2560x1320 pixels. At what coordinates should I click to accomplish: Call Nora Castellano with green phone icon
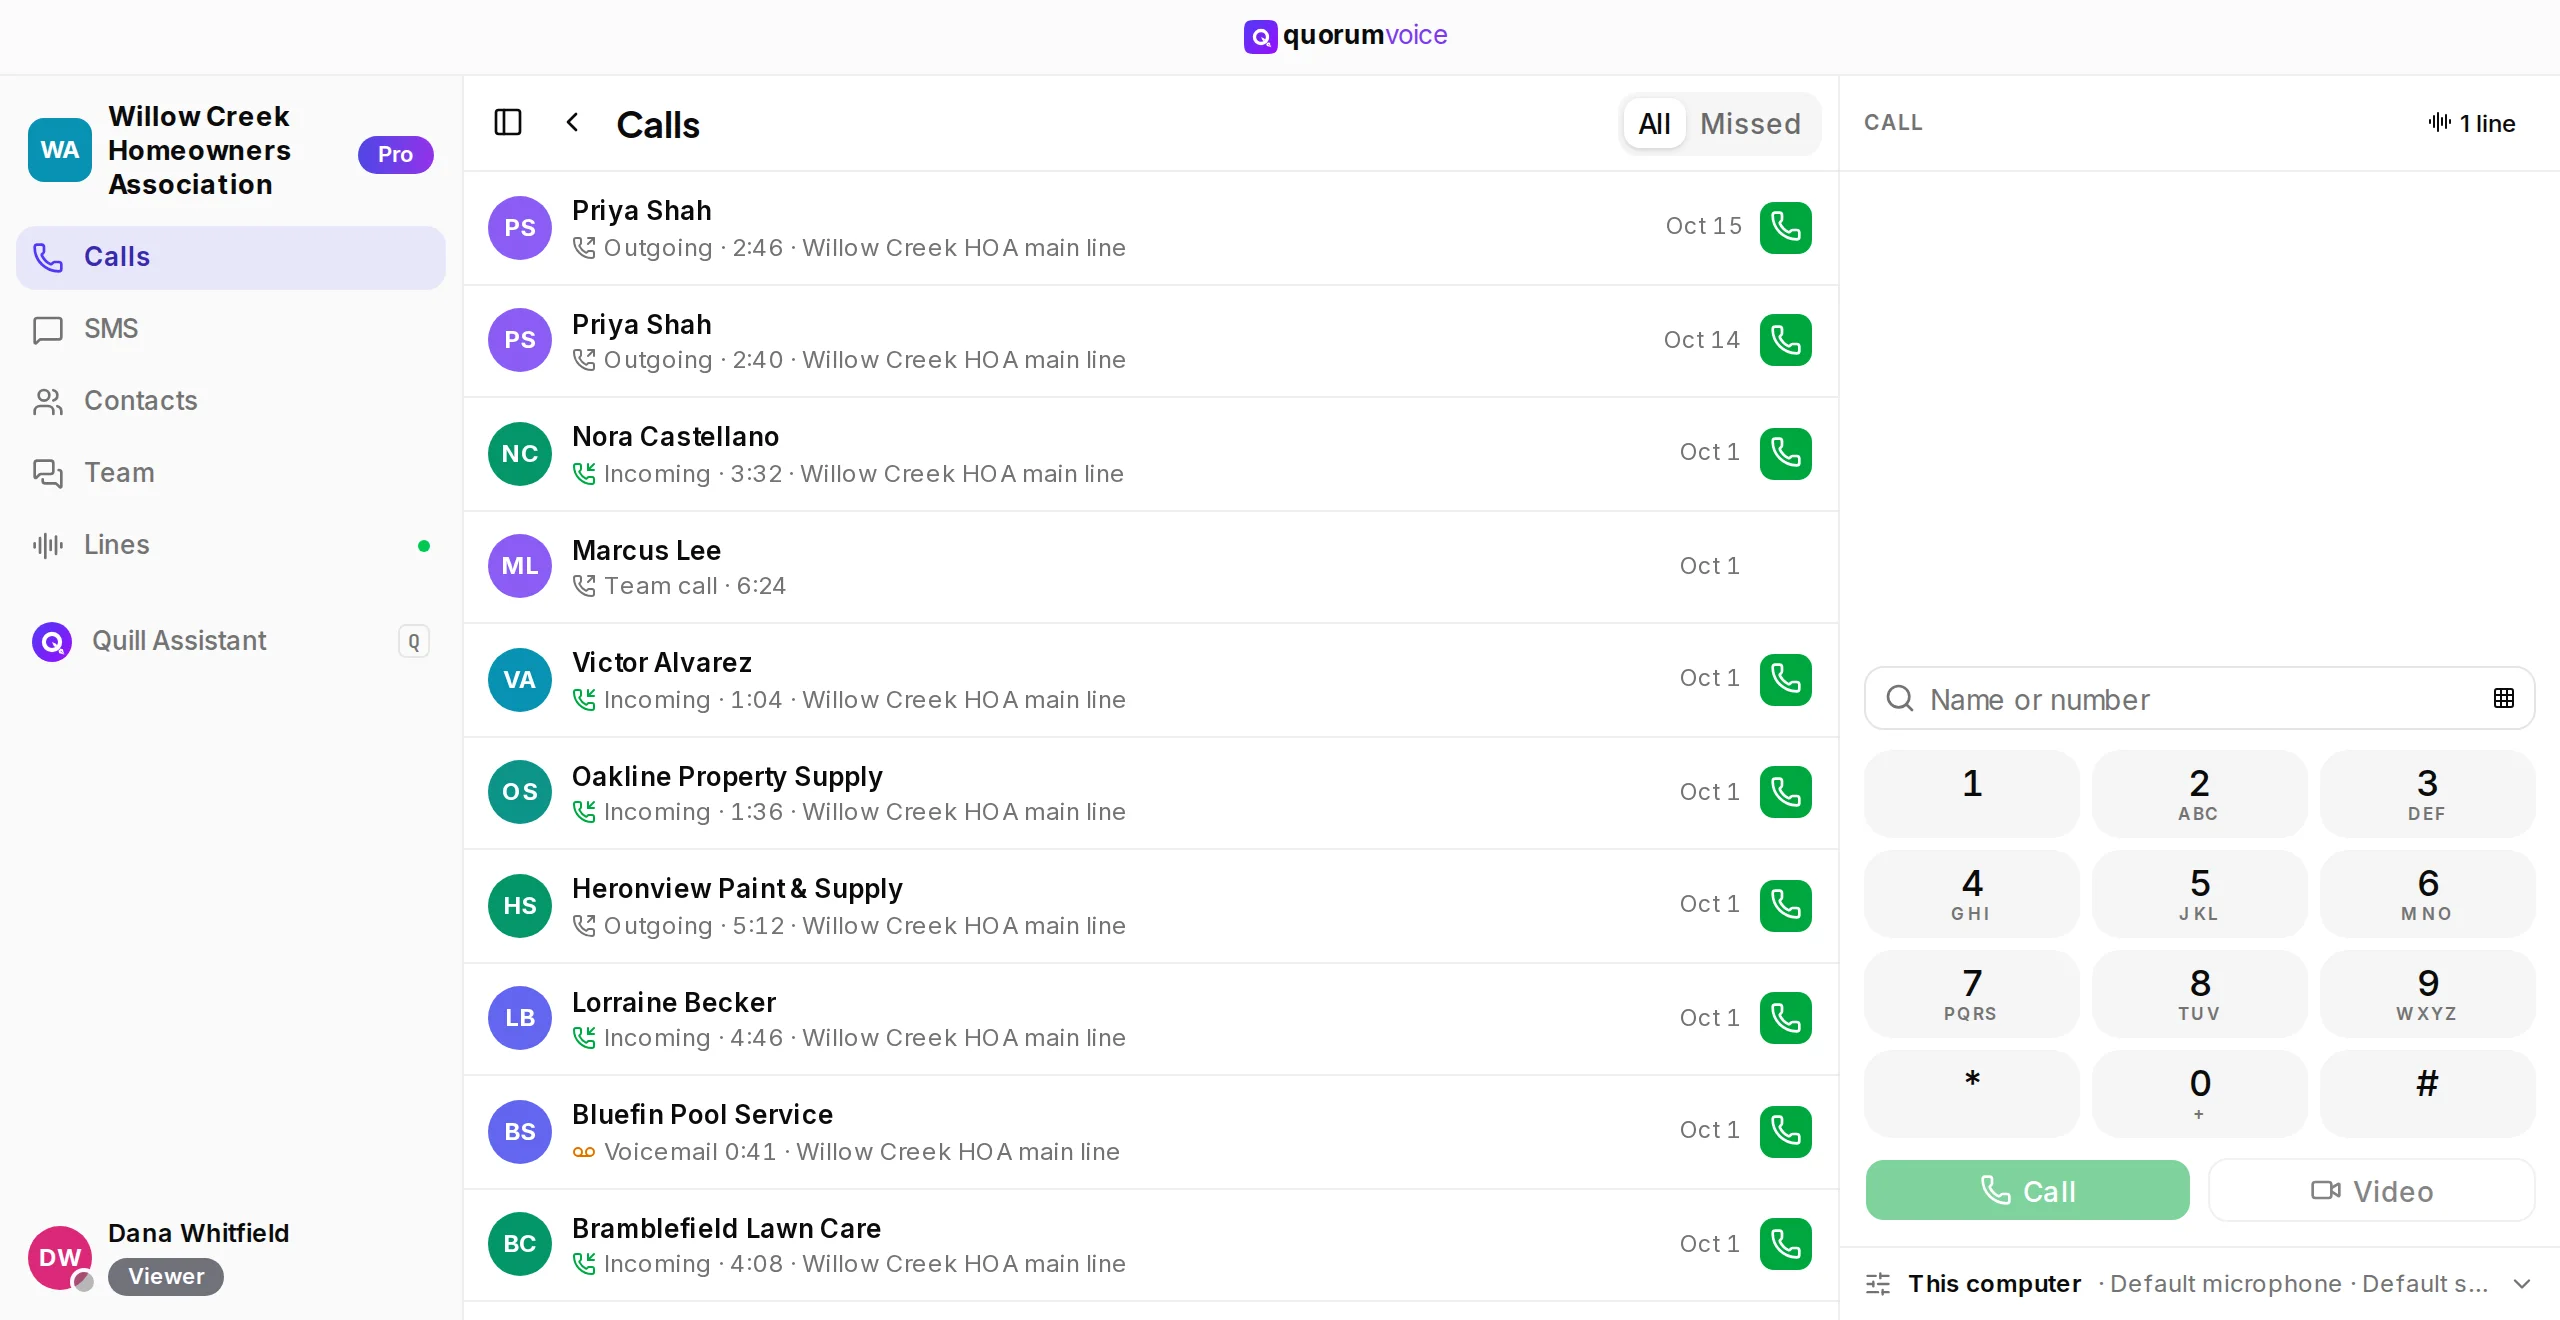point(1786,453)
